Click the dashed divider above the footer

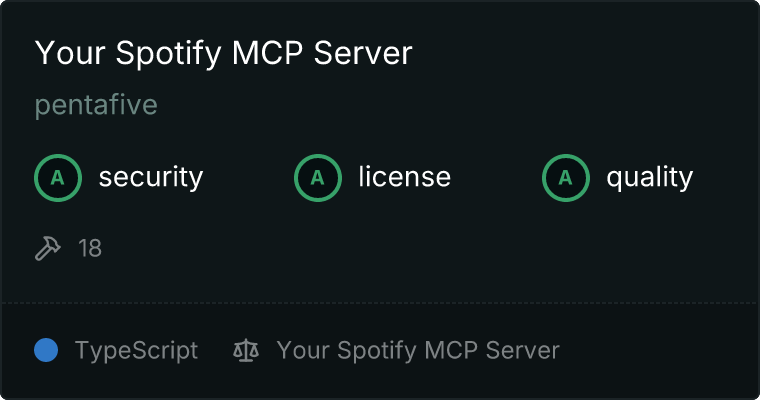pyautogui.click(x=380, y=303)
